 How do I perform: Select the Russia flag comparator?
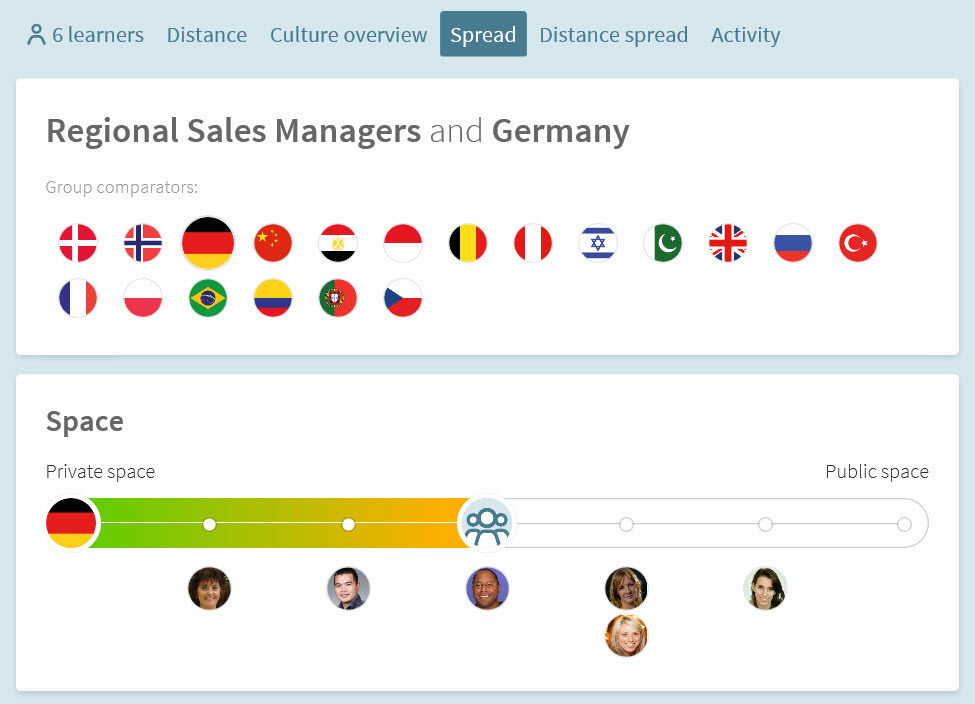[x=793, y=243]
